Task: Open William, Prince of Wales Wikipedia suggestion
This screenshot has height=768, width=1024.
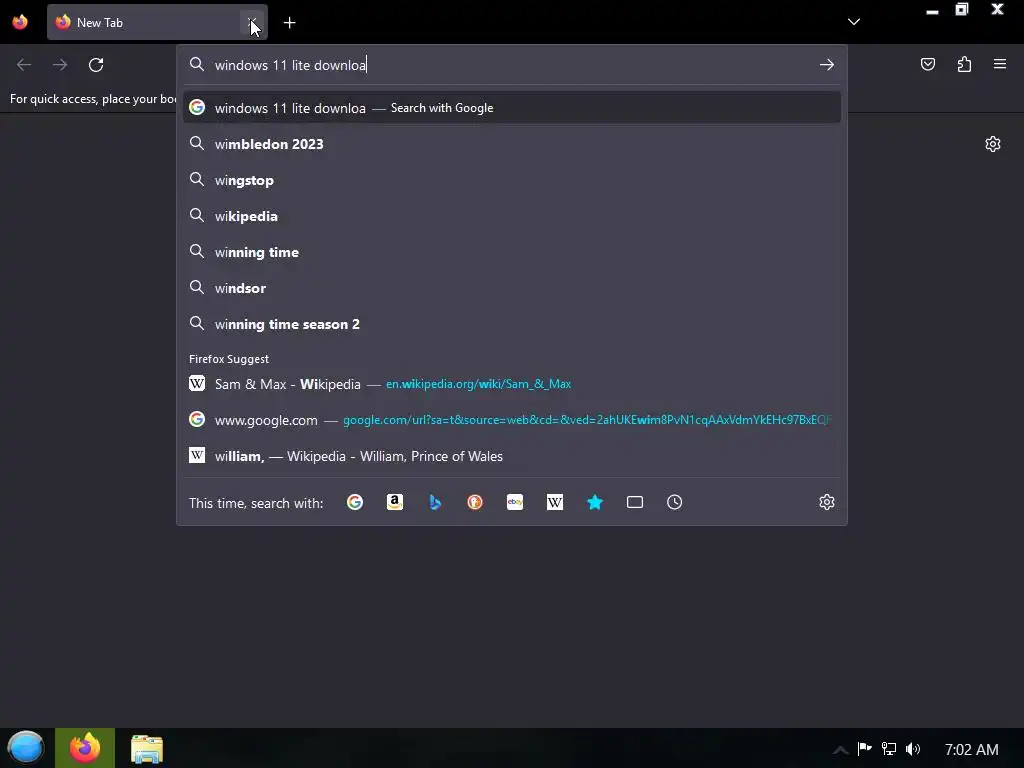Action: [511, 456]
